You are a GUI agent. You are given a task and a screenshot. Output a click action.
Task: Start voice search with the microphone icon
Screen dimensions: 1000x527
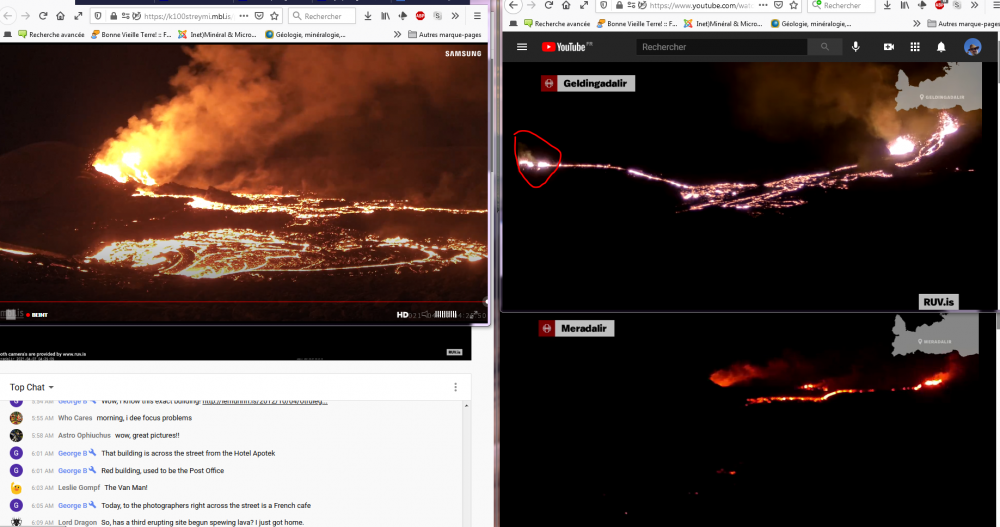coord(855,47)
